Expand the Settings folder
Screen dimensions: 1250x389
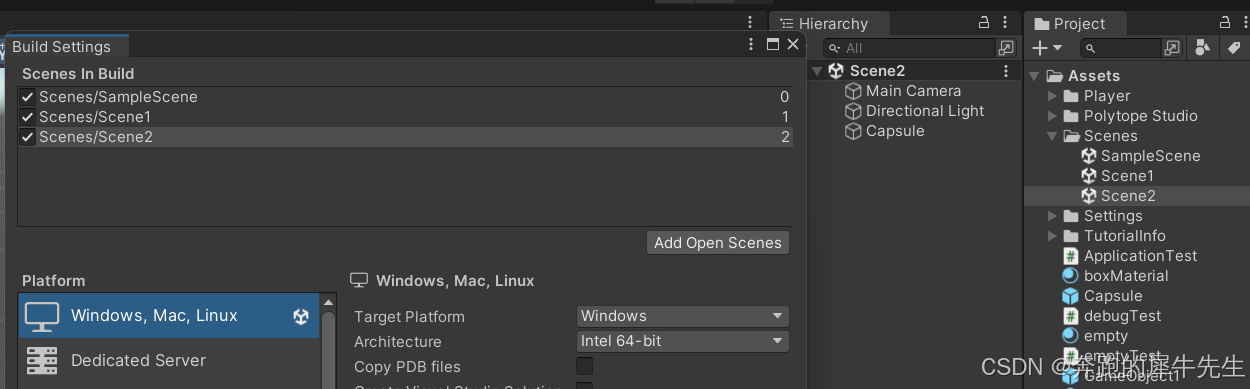pyautogui.click(x=1052, y=216)
